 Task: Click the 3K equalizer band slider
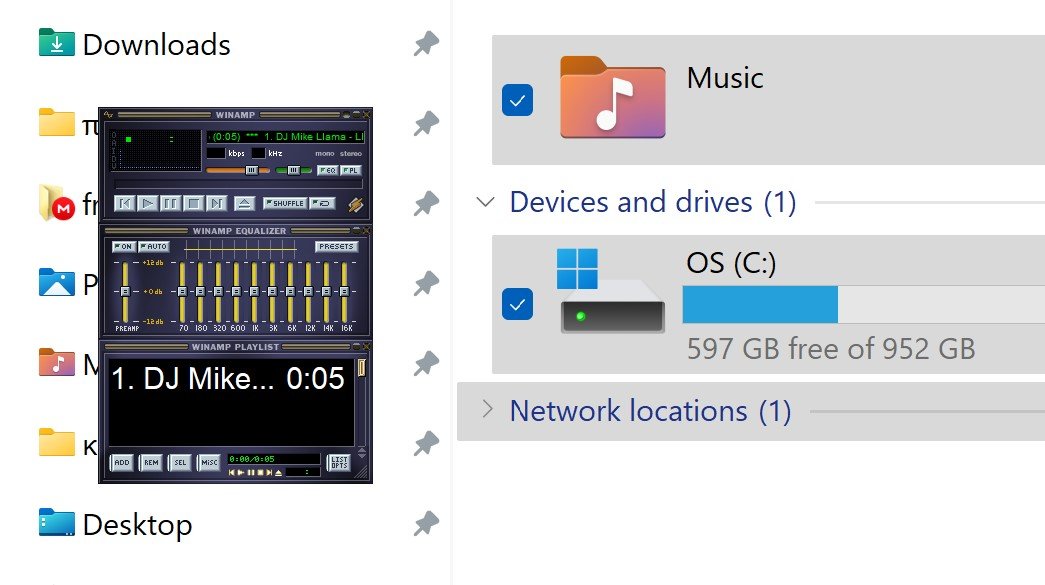[273, 292]
